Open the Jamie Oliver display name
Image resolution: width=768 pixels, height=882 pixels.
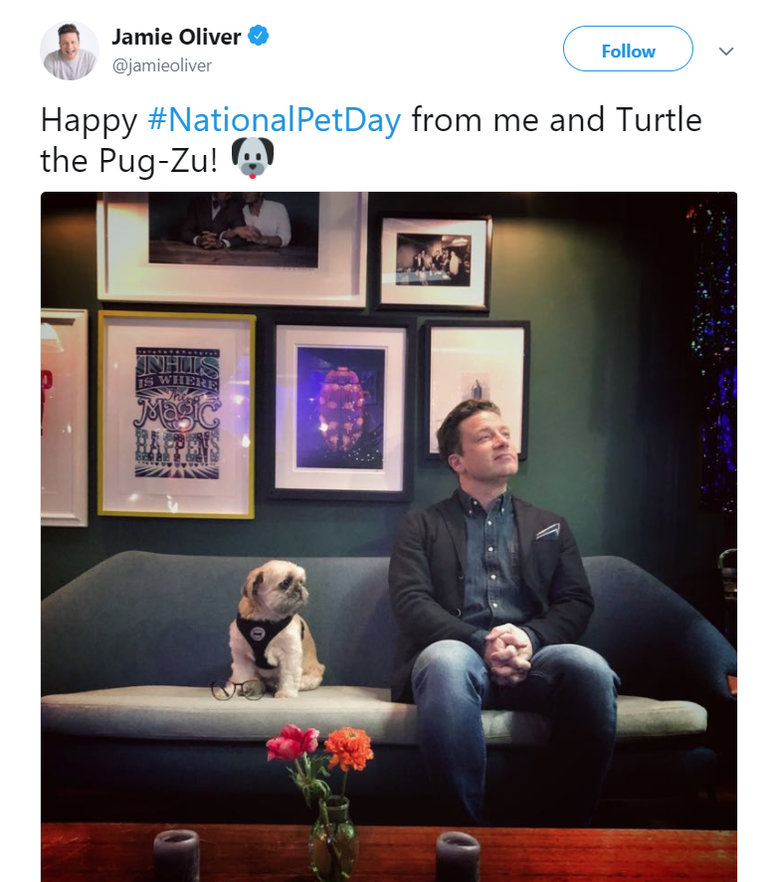click(176, 37)
